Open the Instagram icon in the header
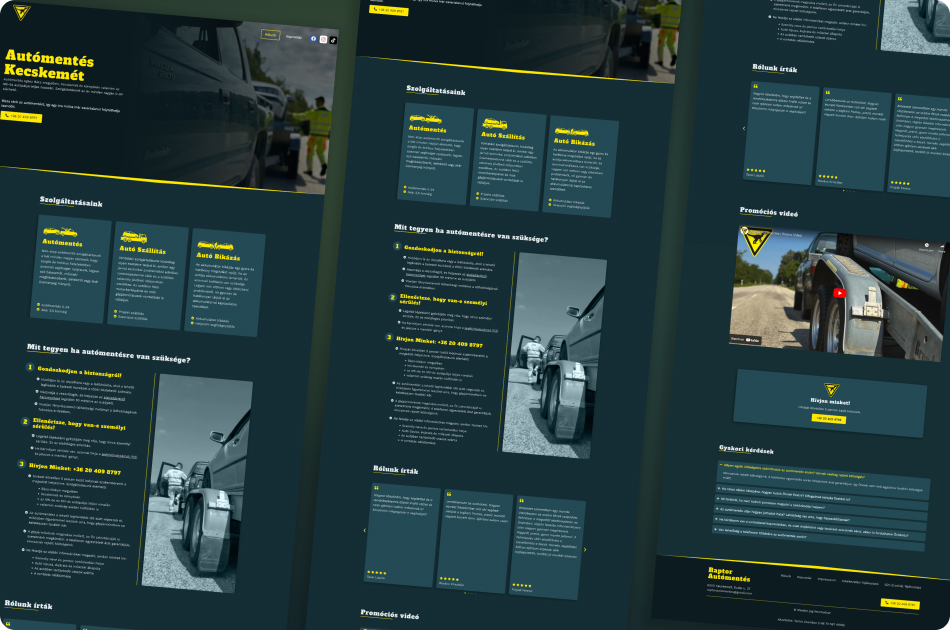Image resolution: width=950 pixels, height=630 pixels. 323,39
